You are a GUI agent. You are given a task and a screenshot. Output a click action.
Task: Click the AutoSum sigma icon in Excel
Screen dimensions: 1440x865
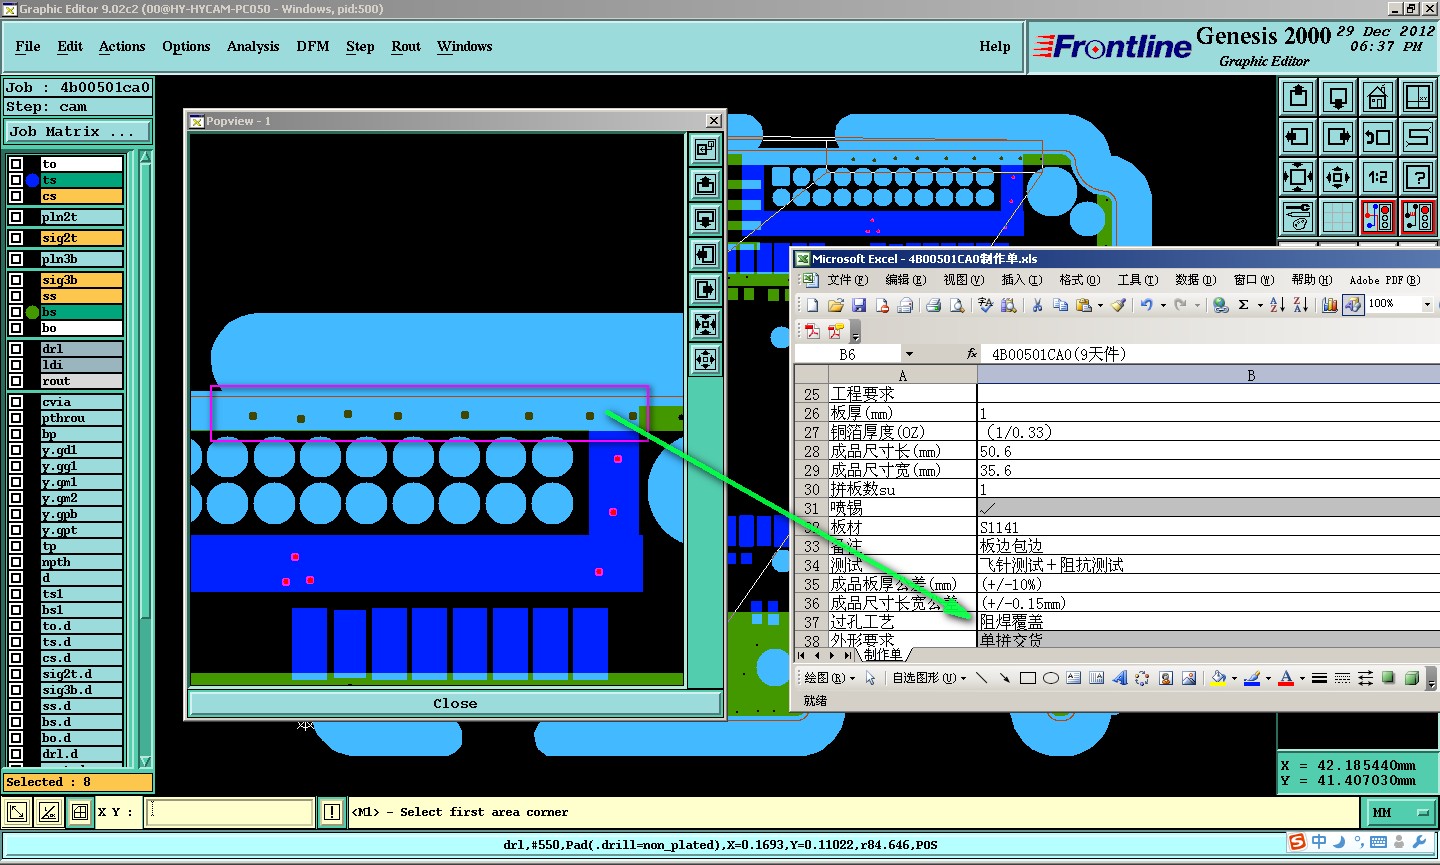click(1243, 305)
